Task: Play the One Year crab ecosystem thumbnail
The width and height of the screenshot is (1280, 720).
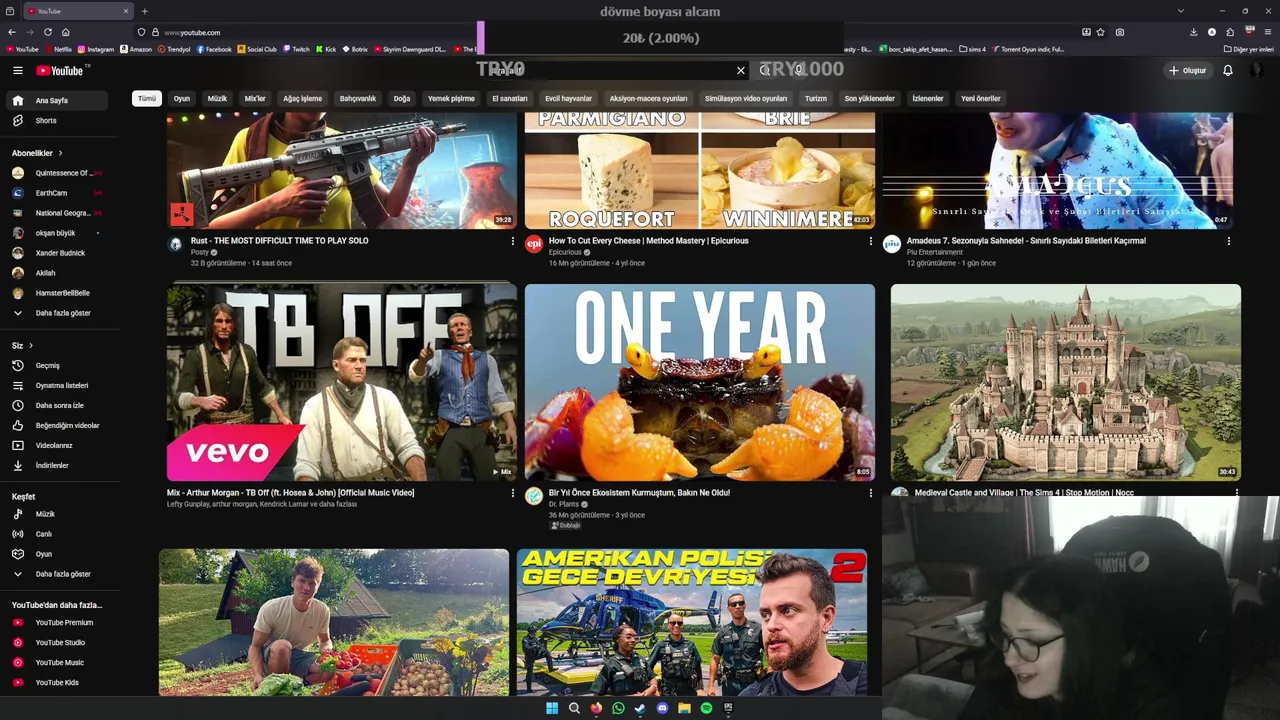Action: point(700,382)
